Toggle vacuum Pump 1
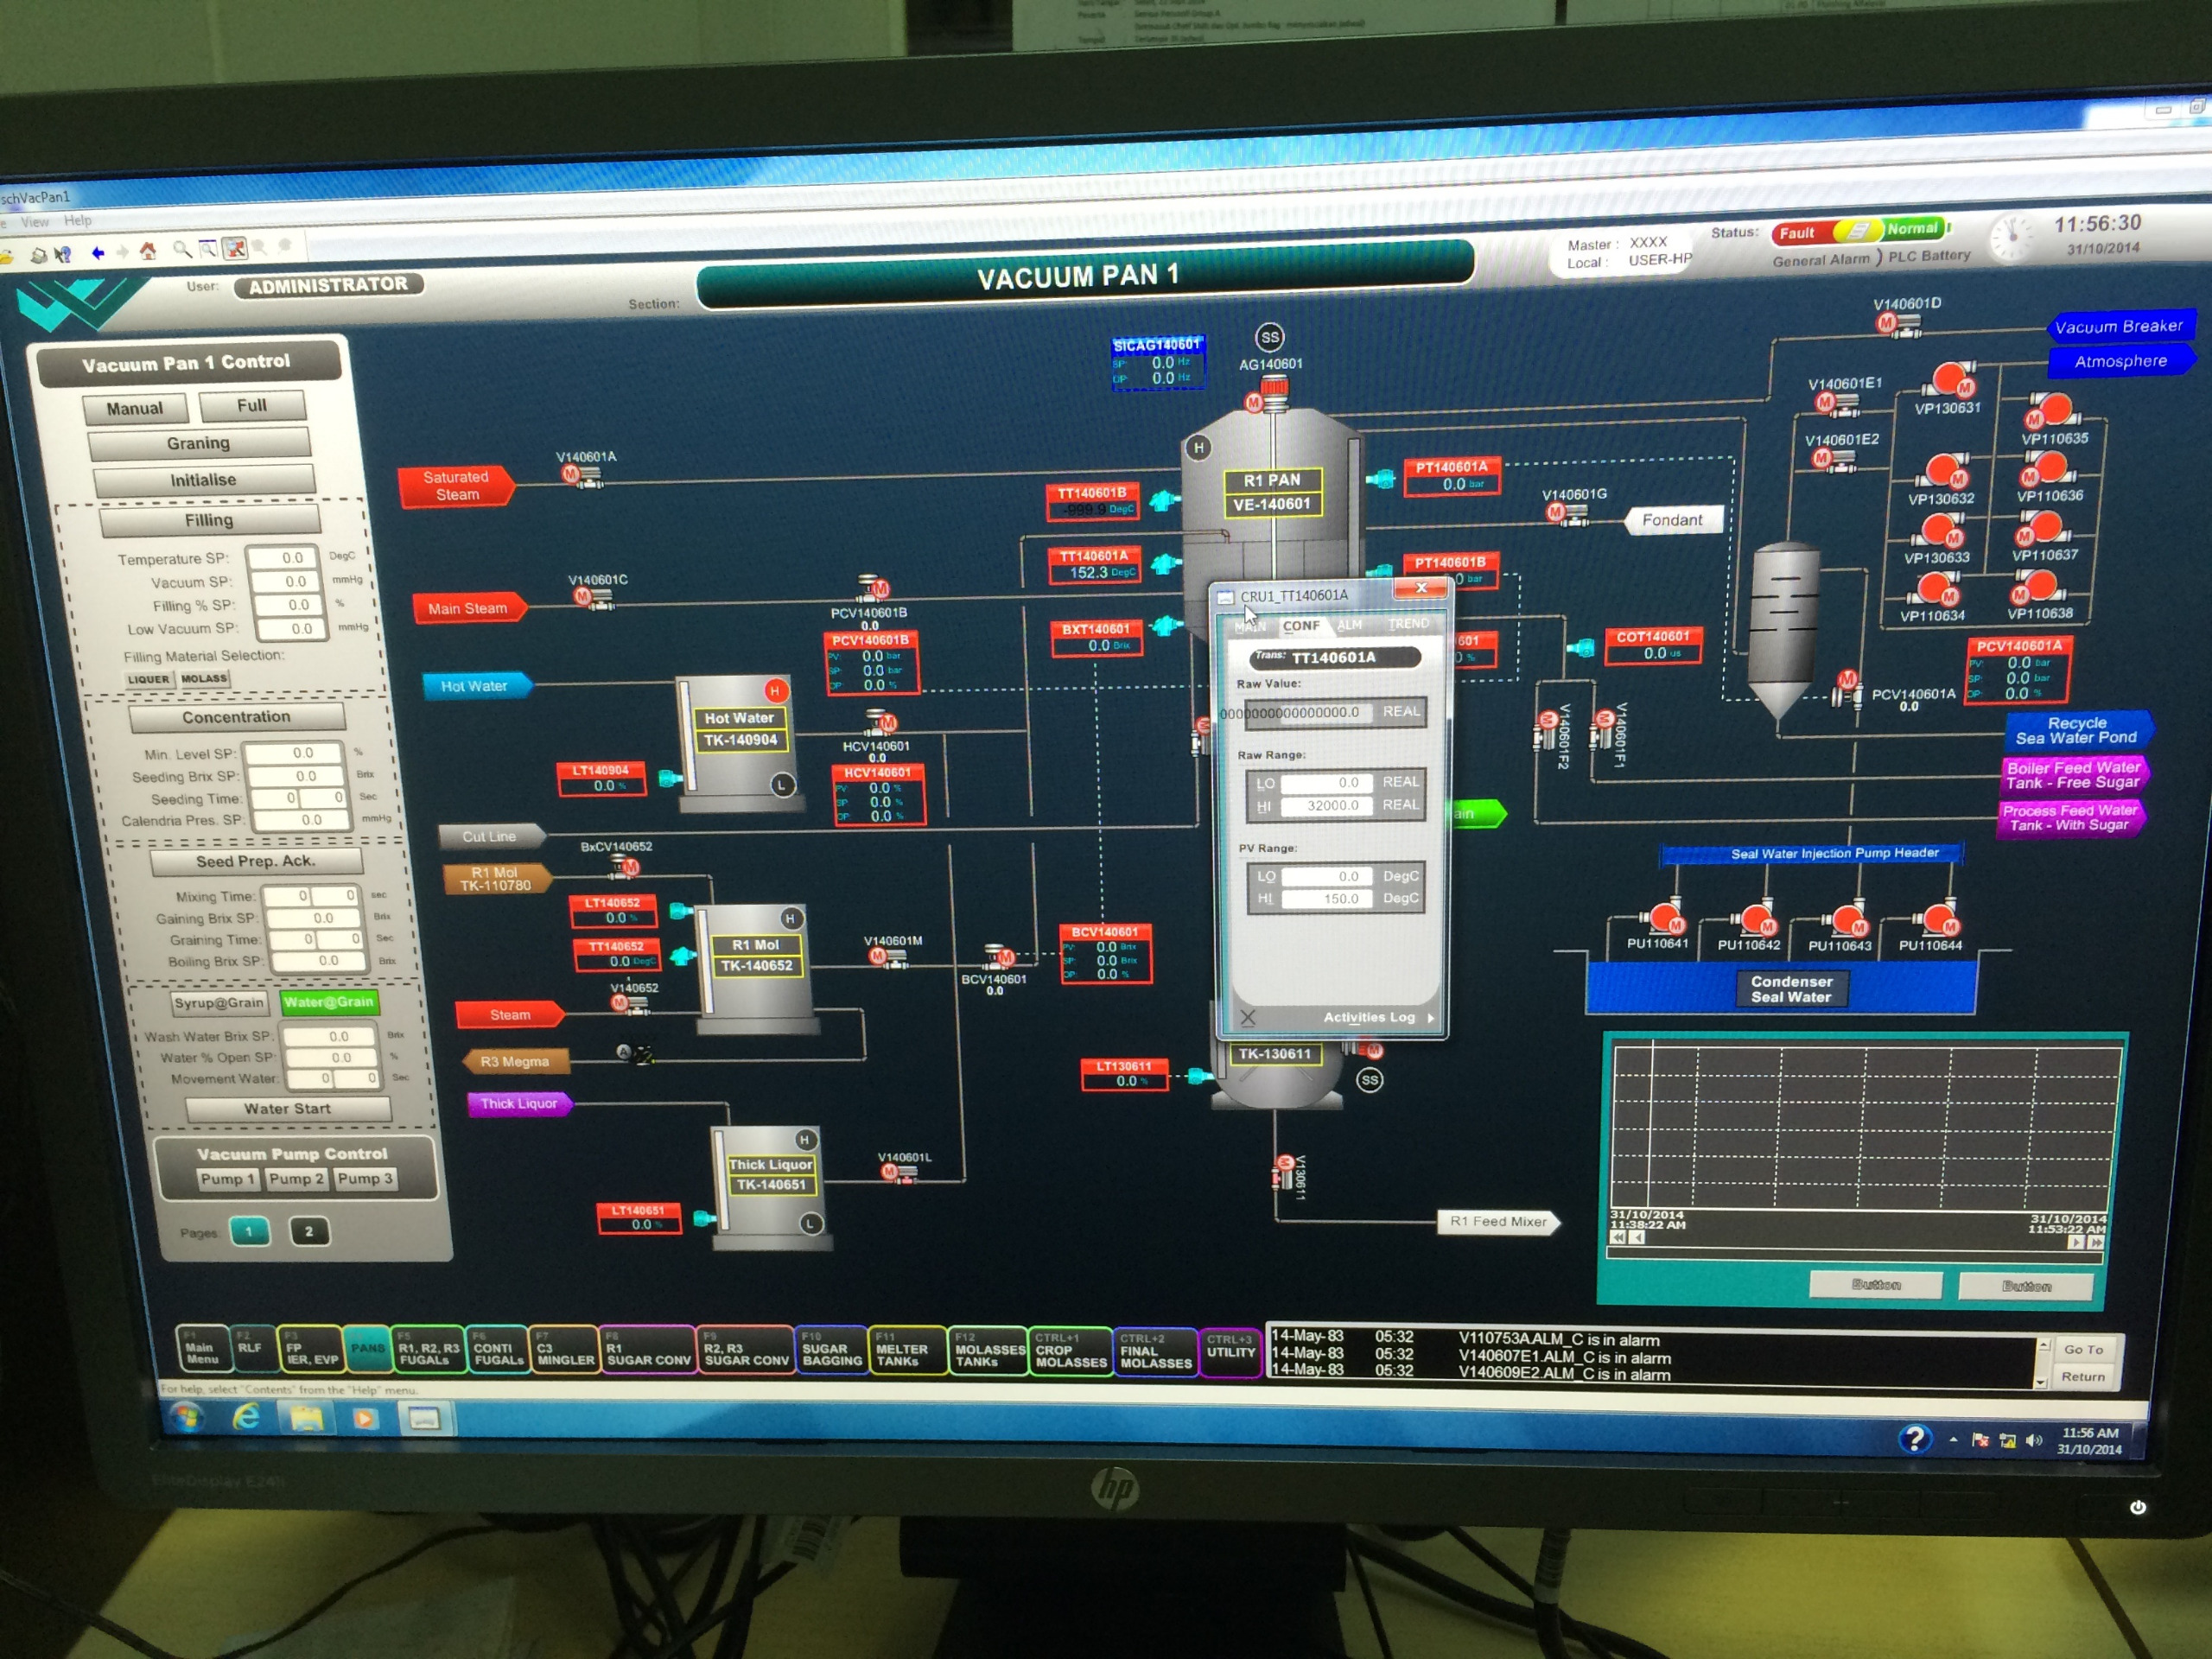This screenshot has width=2212, height=1659. pos(228,1180)
